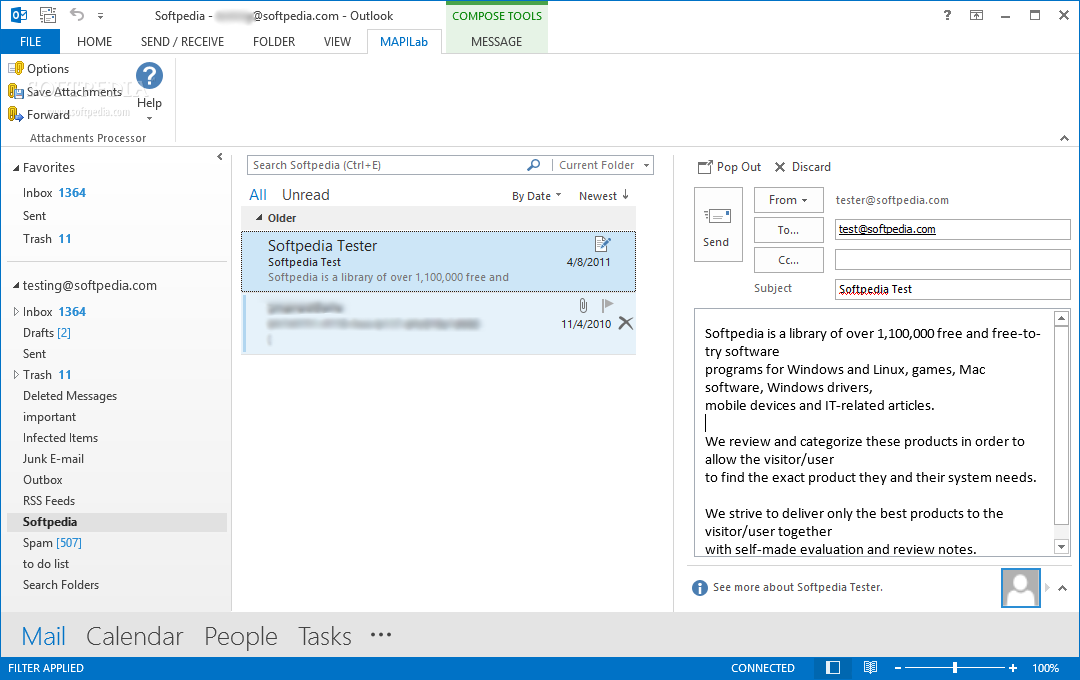Collapse the ribbon with the arrow
The width and height of the screenshot is (1080, 680).
click(1064, 138)
